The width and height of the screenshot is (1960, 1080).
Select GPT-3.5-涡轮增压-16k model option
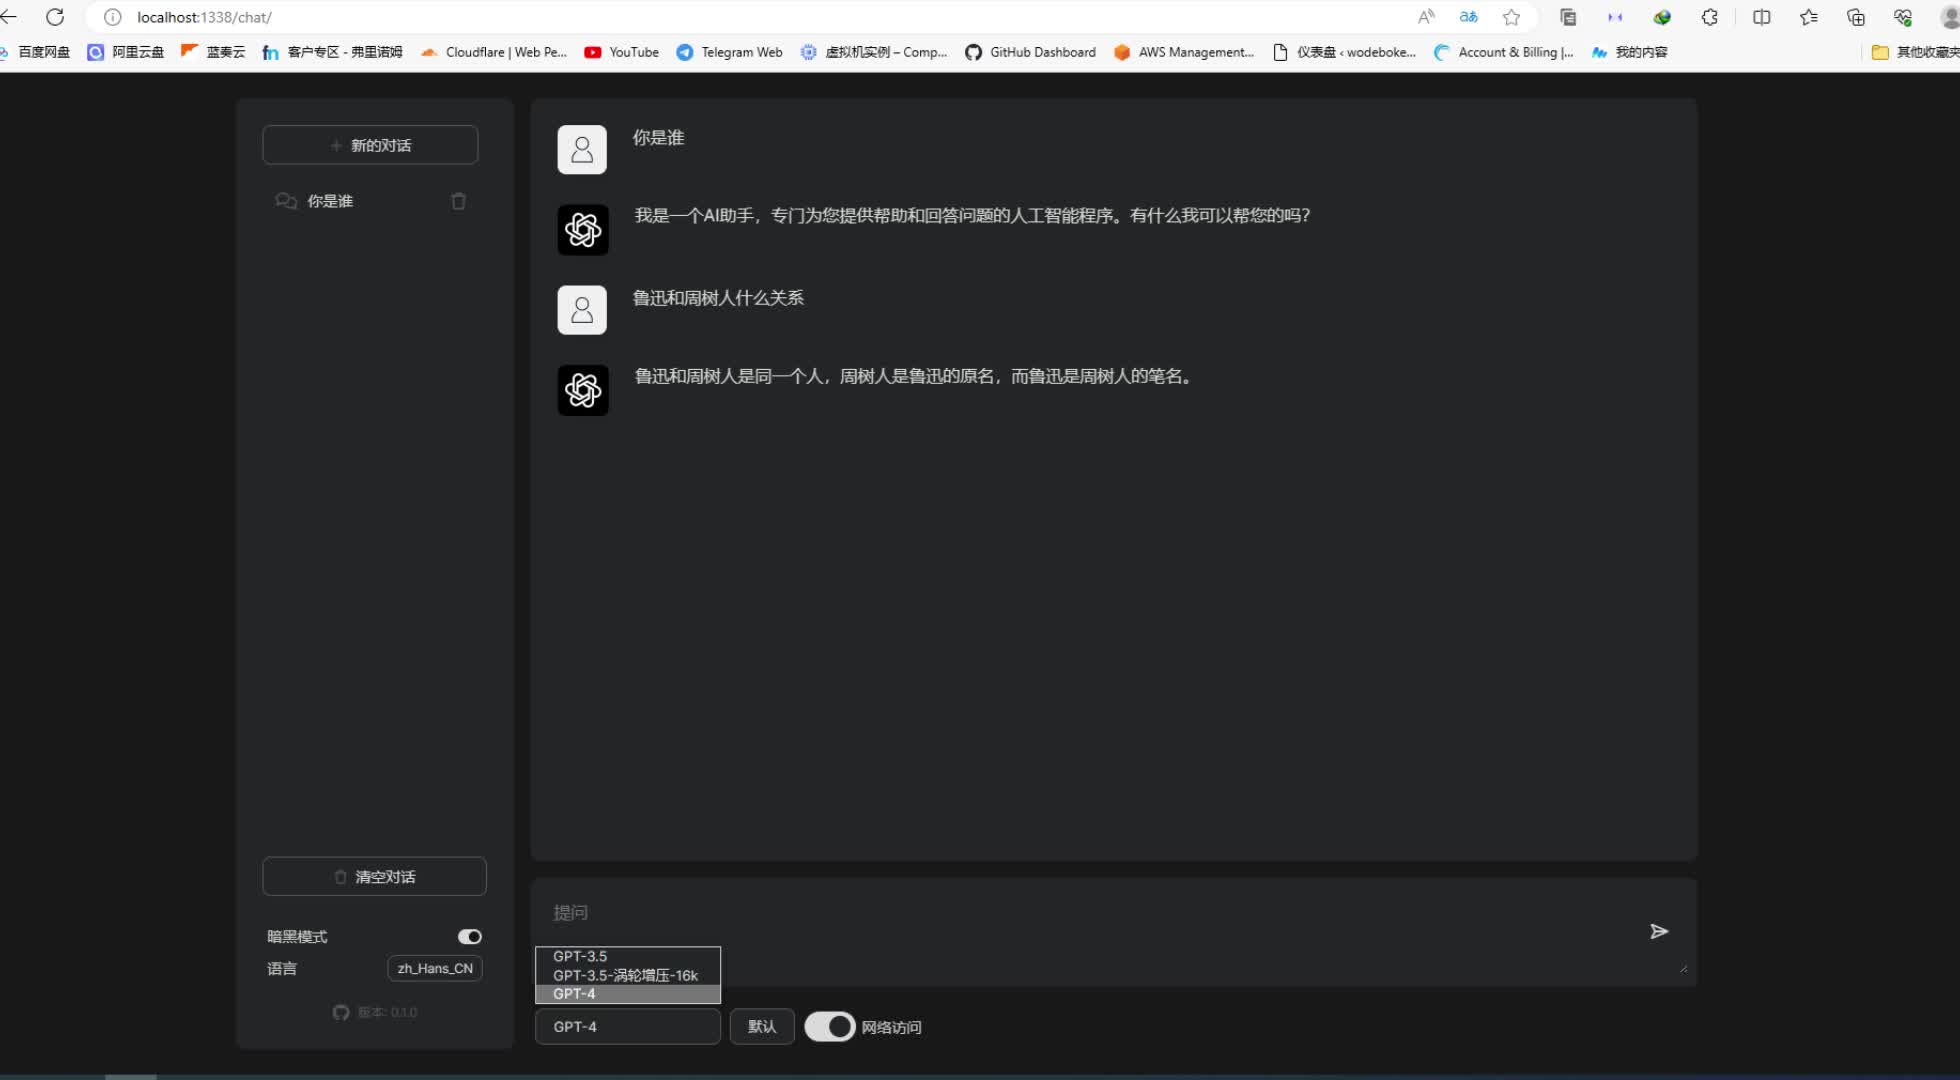point(625,975)
